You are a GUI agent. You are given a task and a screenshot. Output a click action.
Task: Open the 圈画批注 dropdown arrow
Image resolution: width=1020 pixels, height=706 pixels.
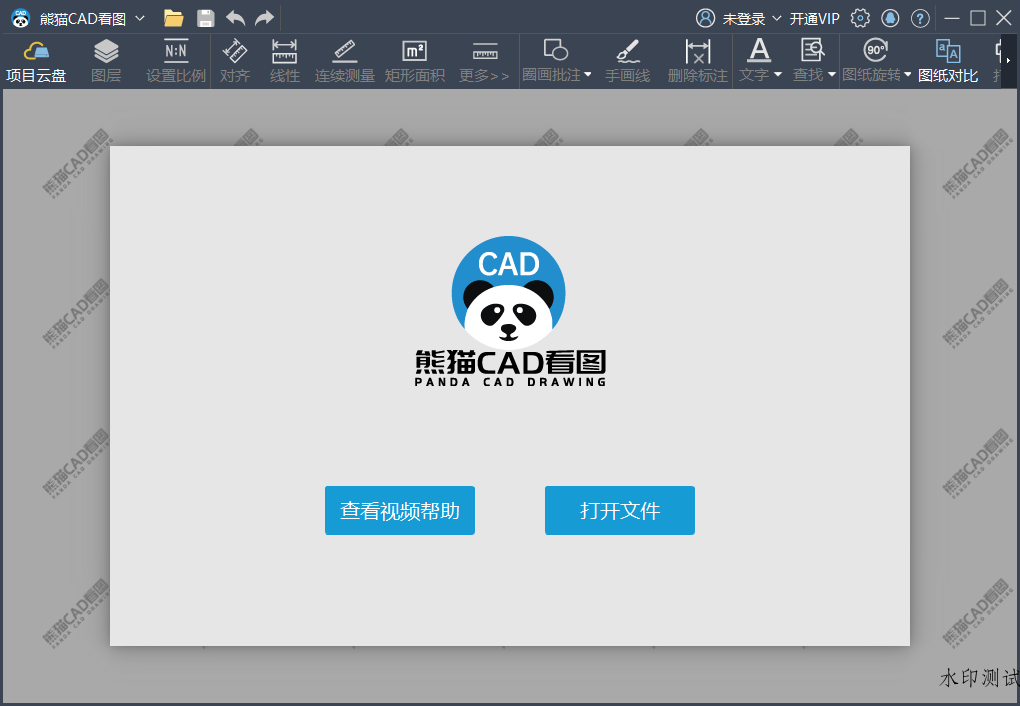click(x=588, y=75)
